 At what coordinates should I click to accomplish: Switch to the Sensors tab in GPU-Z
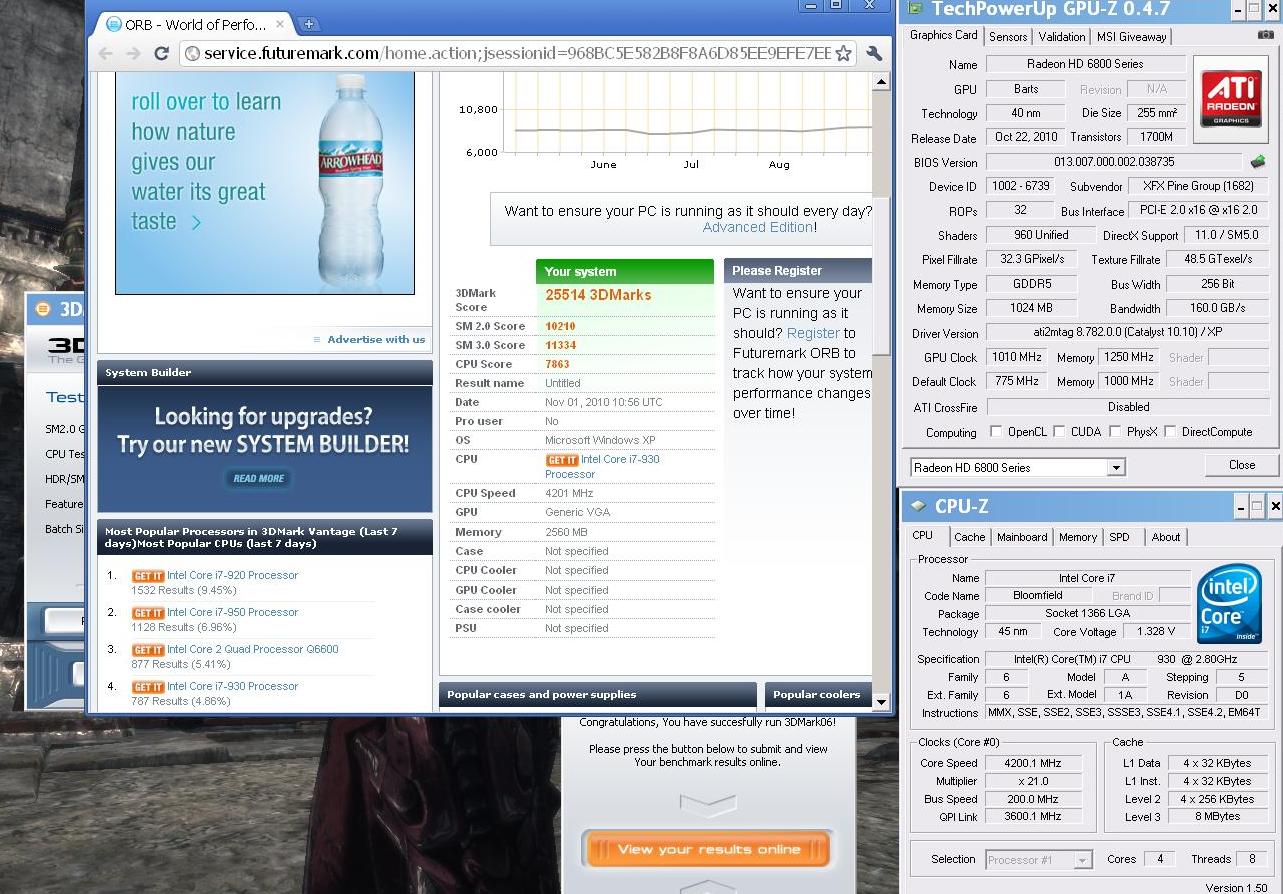1008,37
